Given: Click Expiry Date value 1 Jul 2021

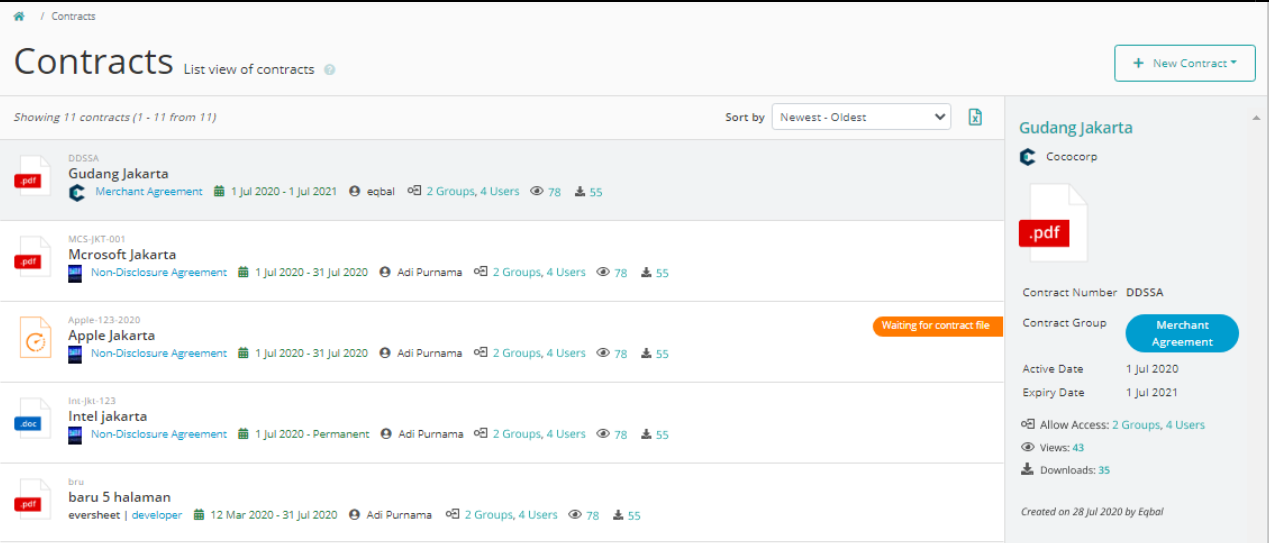Looking at the screenshot, I should (x=1151, y=393).
